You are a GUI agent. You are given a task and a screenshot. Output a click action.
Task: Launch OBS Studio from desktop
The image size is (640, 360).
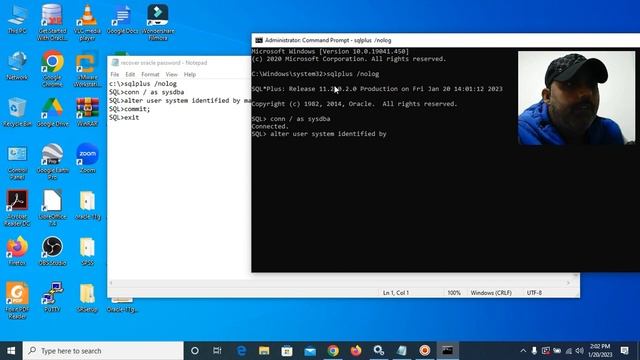tap(52, 251)
